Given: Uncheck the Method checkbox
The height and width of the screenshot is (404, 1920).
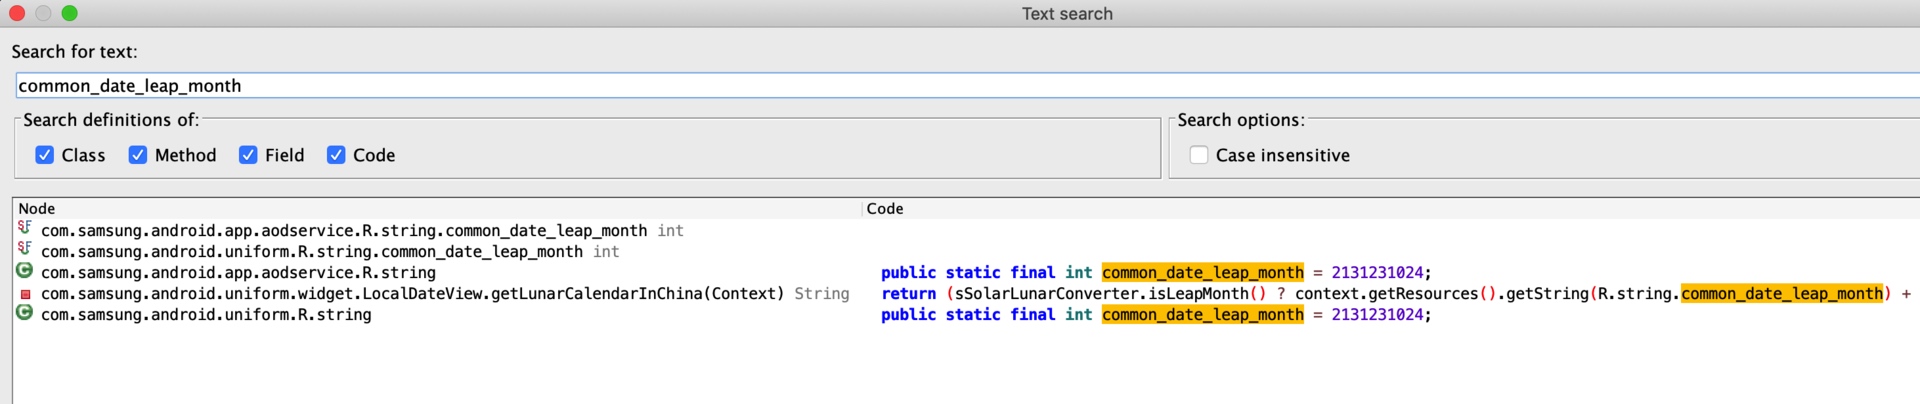Looking at the screenshot, I should pyautogui.click(x=138, y=155).
